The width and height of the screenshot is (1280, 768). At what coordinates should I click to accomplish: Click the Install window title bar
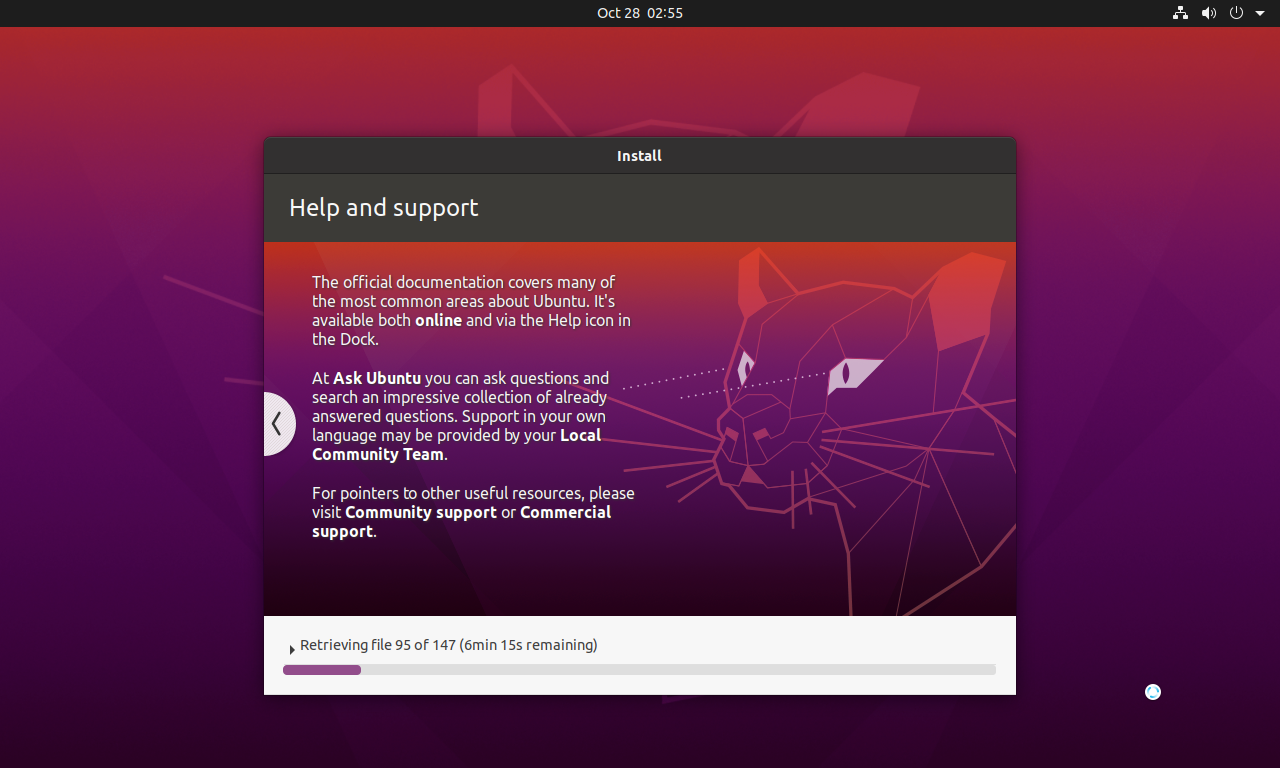[640, 156]
